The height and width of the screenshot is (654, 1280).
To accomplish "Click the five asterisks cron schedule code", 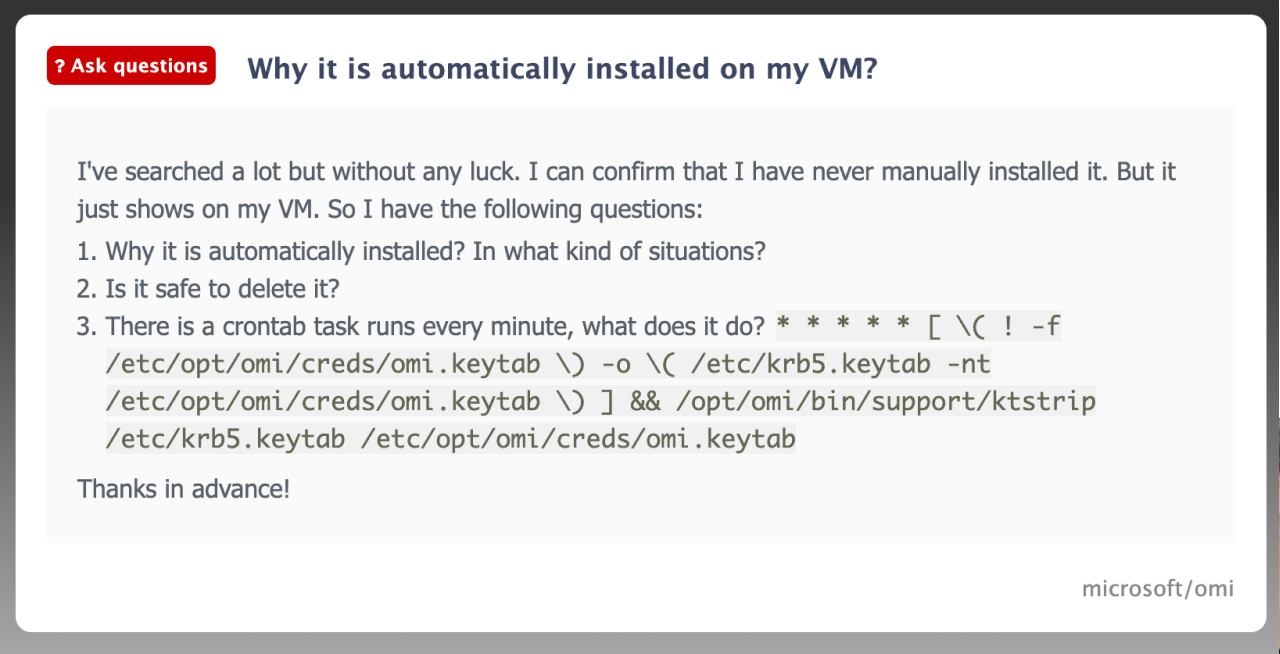I will 842,327.
